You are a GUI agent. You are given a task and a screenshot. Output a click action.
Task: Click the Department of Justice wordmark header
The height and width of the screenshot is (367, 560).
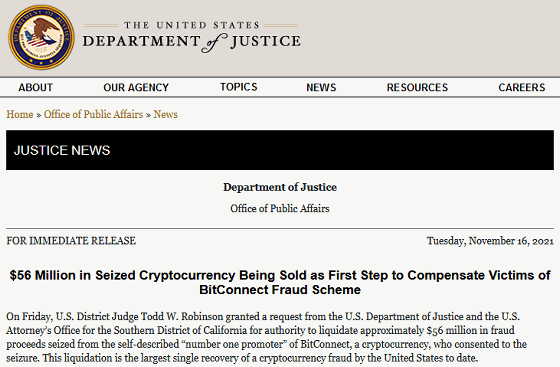(192, 39)
